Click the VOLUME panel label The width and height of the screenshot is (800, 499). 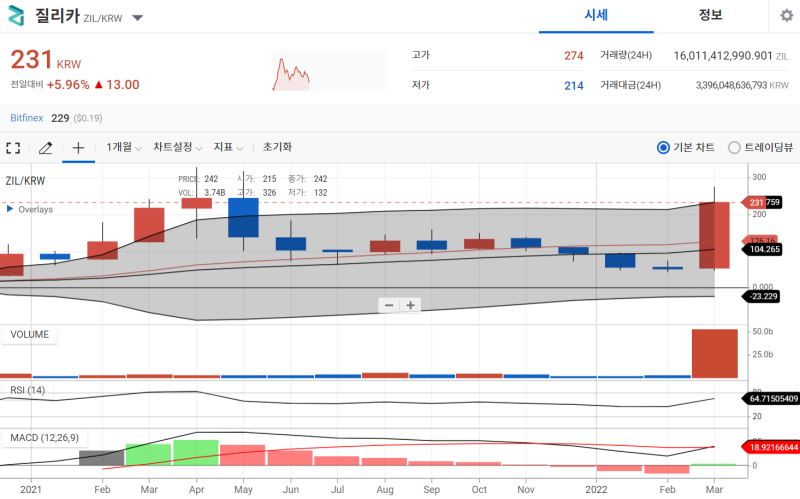tap(30, 335)
